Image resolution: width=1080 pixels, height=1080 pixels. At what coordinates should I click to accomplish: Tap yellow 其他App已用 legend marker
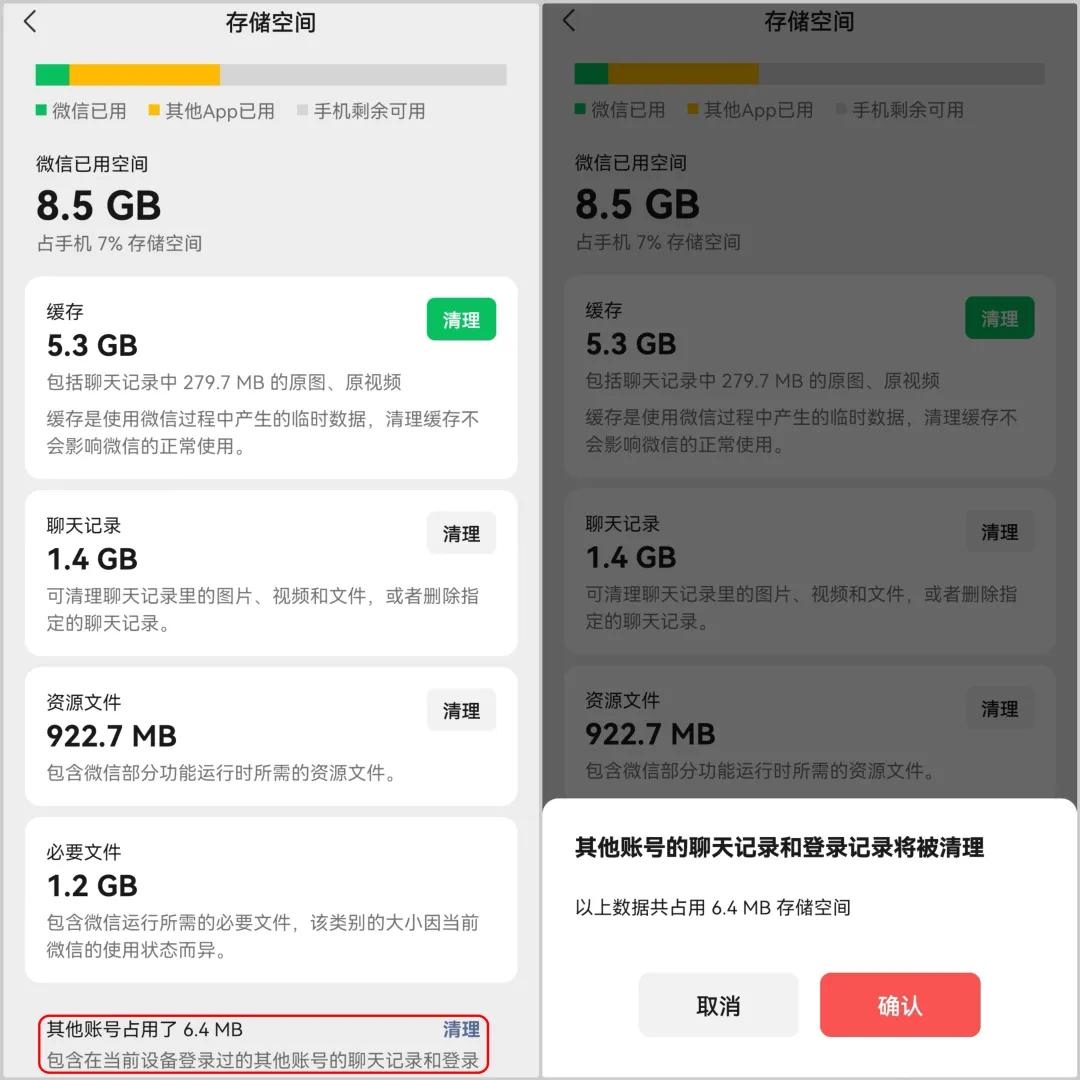pos(154,110)
